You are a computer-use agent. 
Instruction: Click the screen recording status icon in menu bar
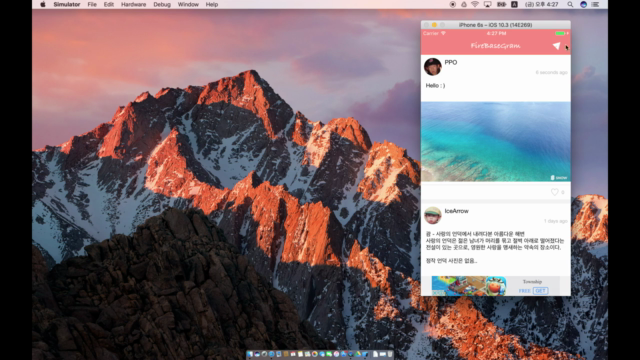click(x=452, y=4)
